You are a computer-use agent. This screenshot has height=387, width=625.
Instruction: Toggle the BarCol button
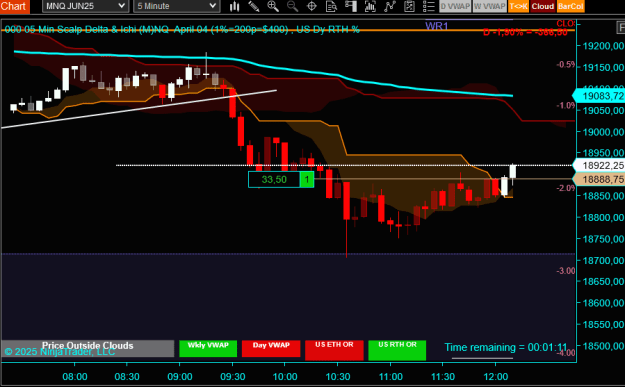pyautogui.click(x=570, y=6)
